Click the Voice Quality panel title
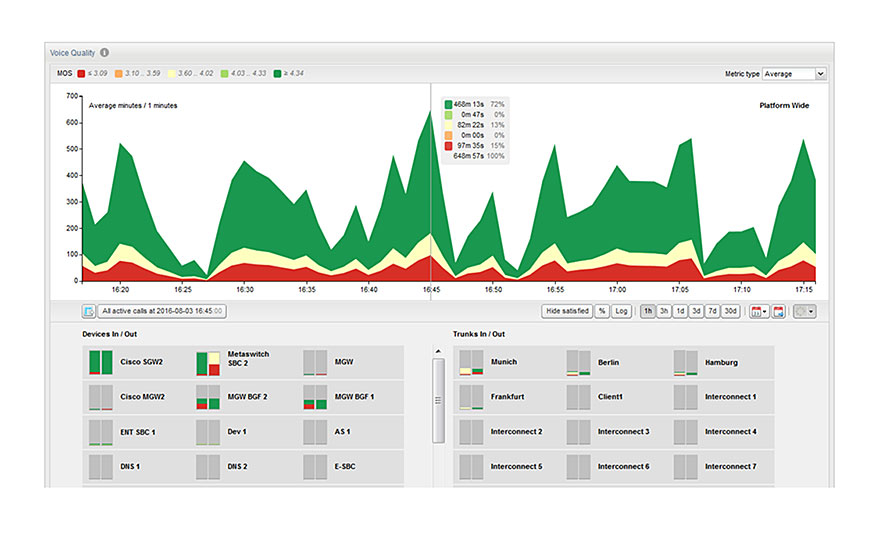880x533 pixels. tap(72, 53)
